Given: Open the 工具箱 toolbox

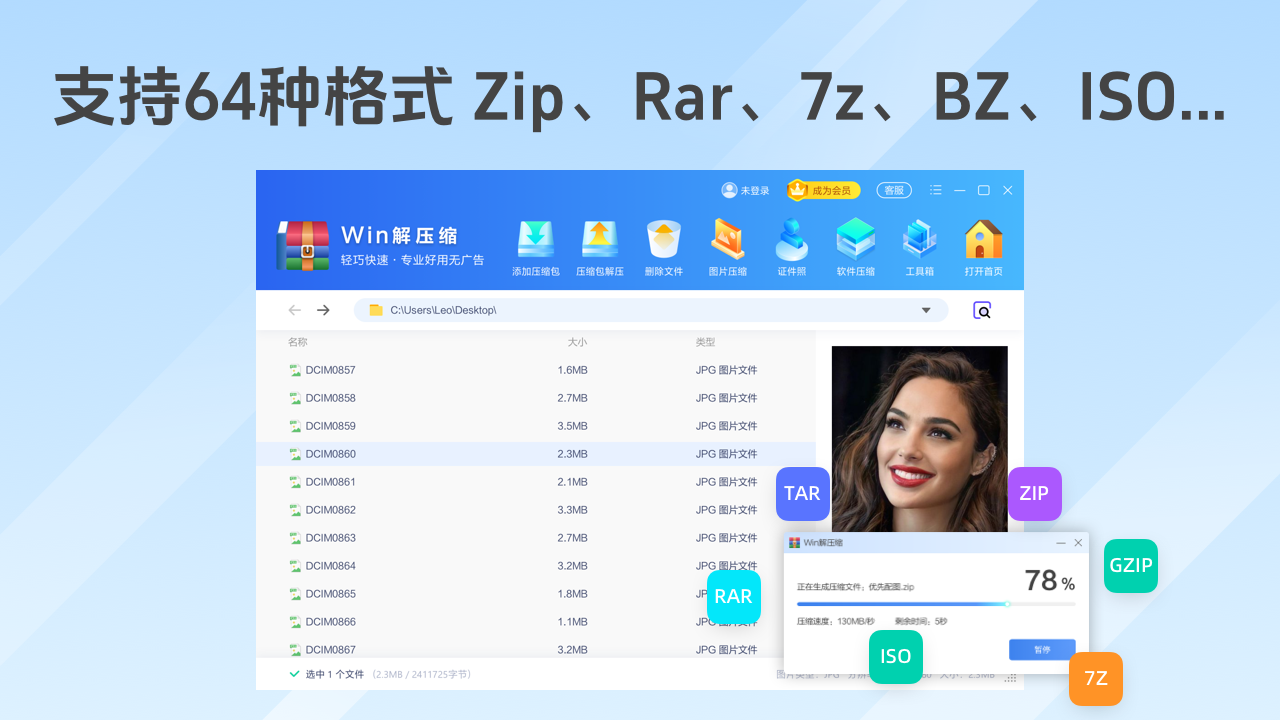Looking at the screenshot, I should [919, 245].
